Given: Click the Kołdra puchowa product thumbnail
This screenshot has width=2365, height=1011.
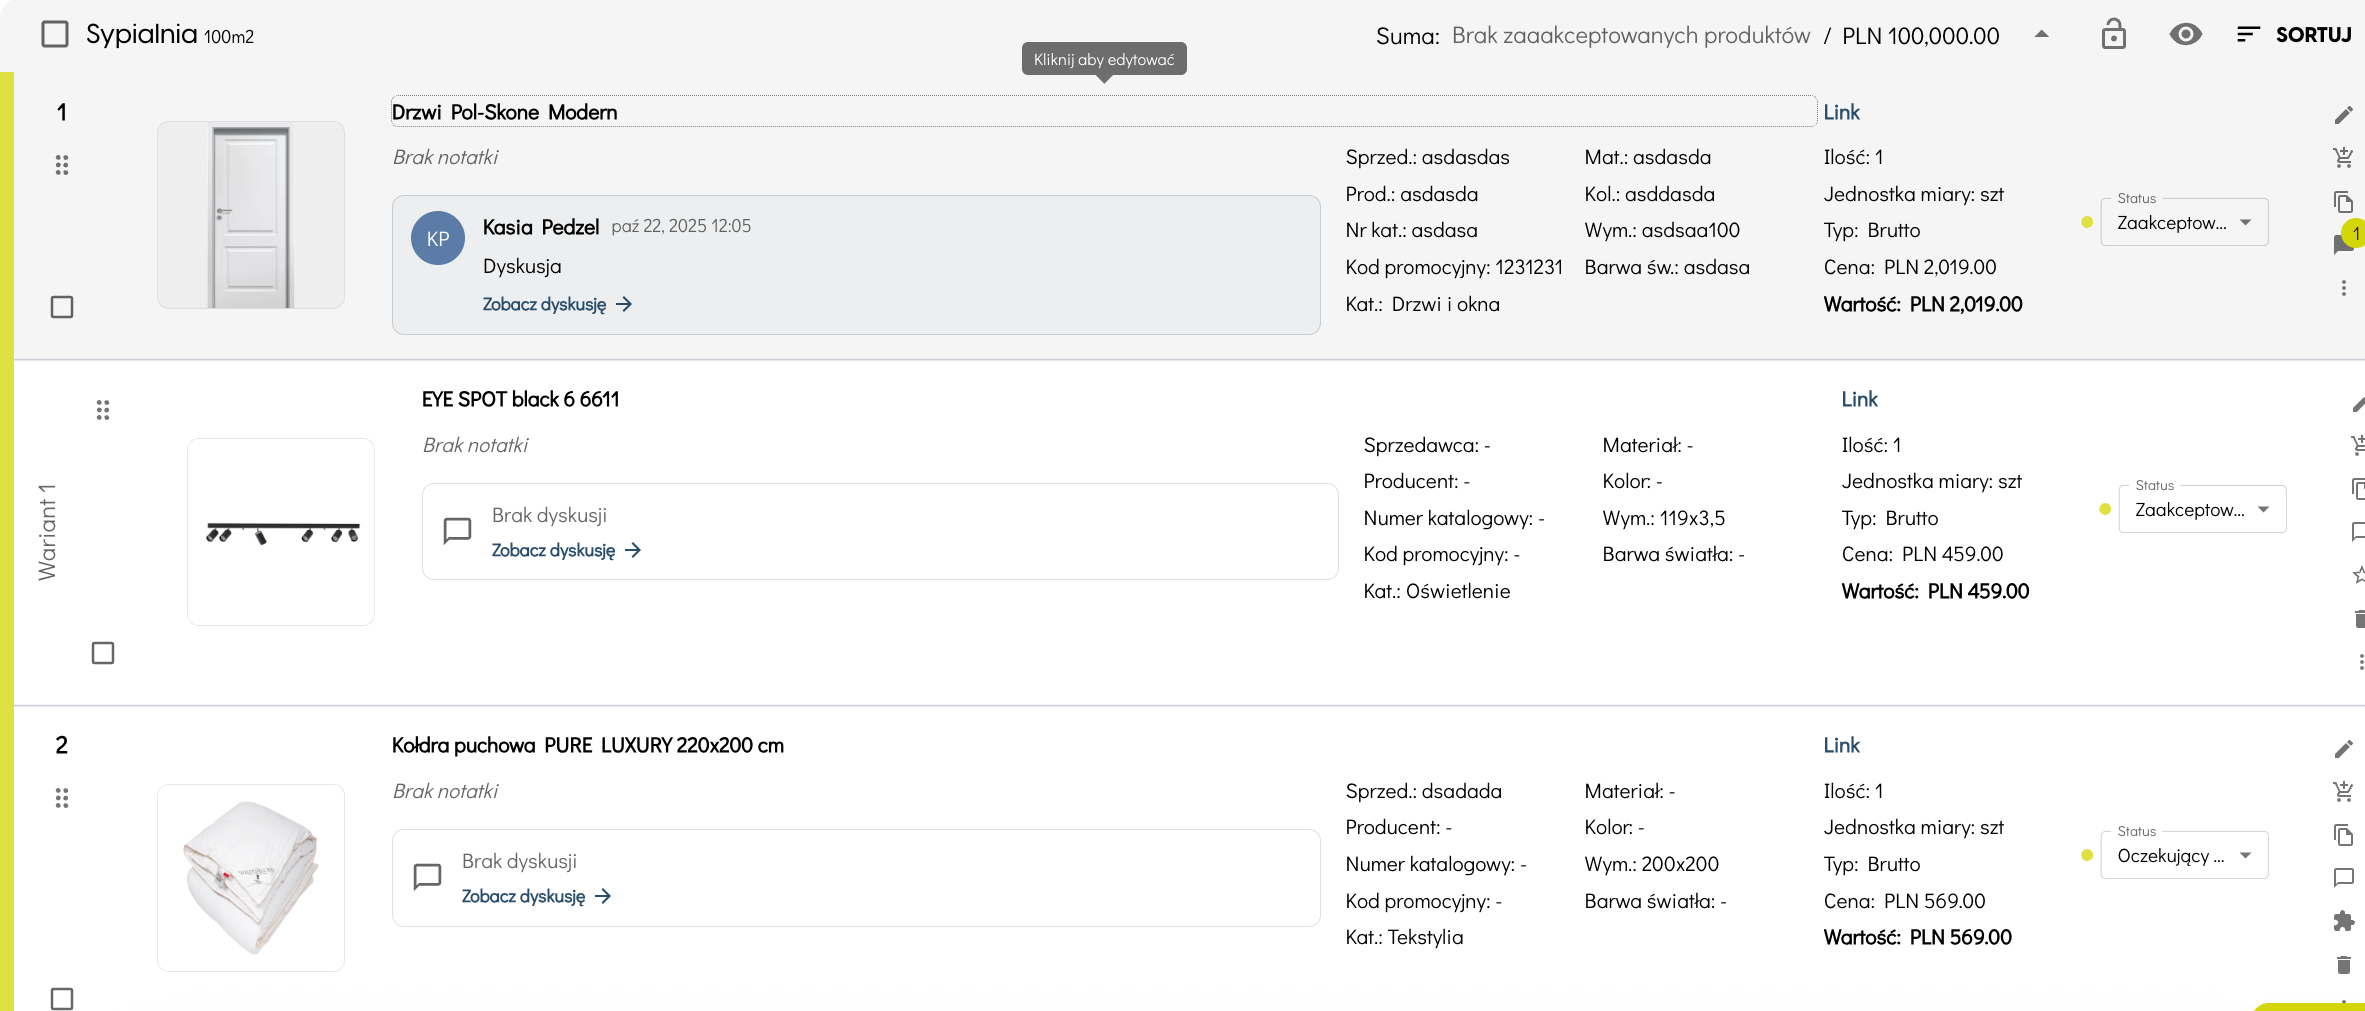Looking at the screenshot, I should 251,877.
